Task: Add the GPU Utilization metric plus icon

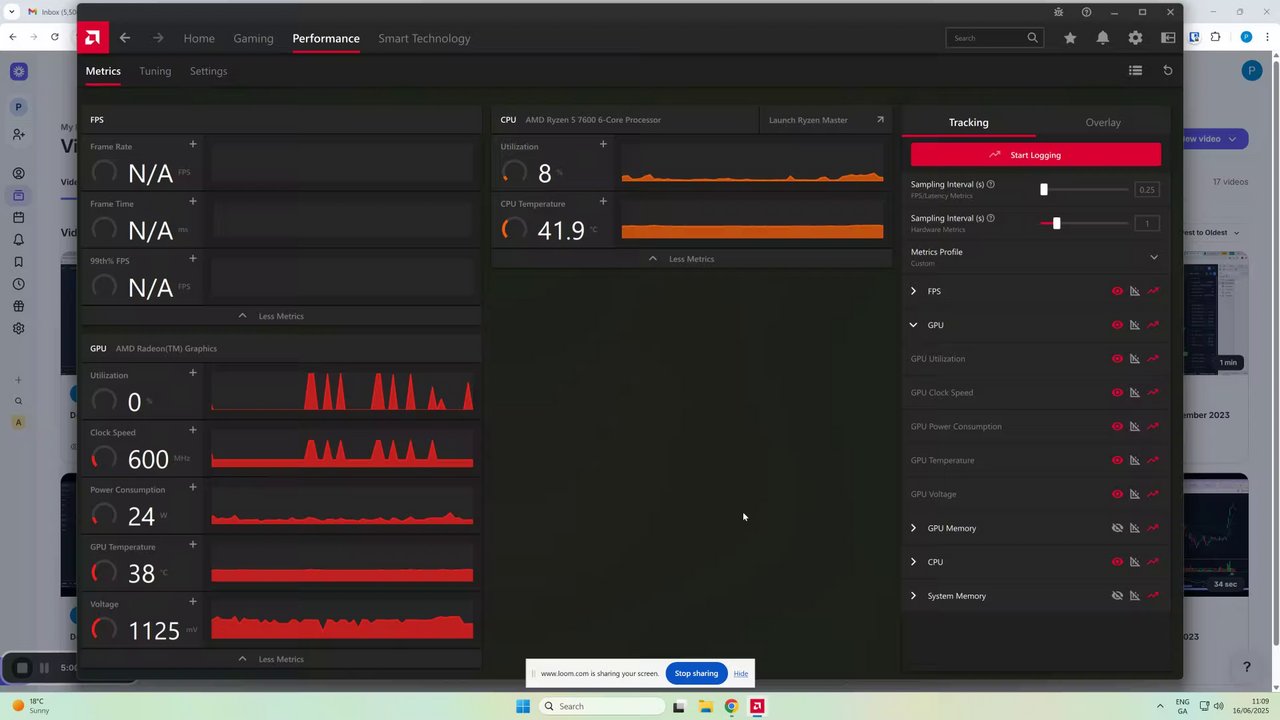Action: [193, 373]
